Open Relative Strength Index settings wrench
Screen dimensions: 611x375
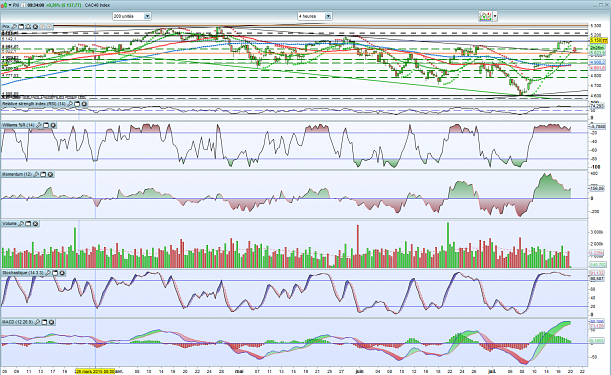point(70,104)
